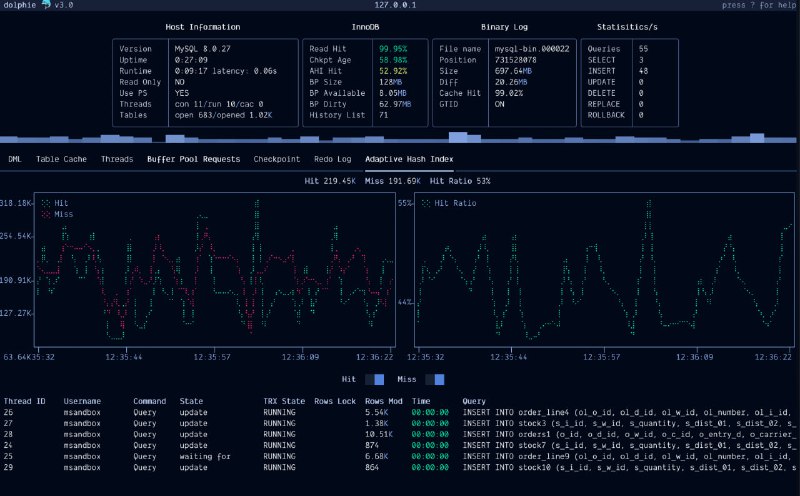Click the Hit legend in left chart
The image size is (800, 496).
[55, 203]
